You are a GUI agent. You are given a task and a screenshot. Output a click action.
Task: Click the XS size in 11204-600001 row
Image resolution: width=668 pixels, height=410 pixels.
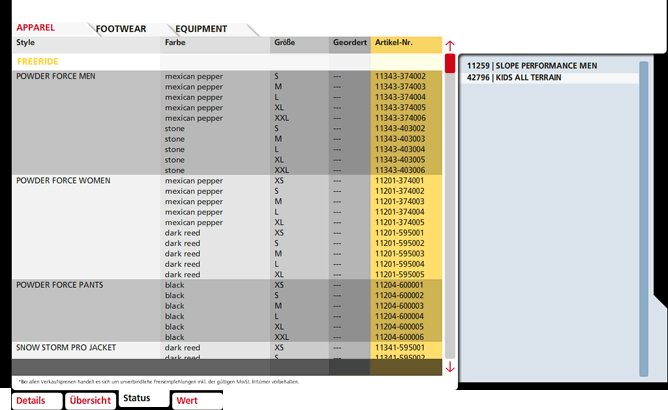tap(279, 285)
